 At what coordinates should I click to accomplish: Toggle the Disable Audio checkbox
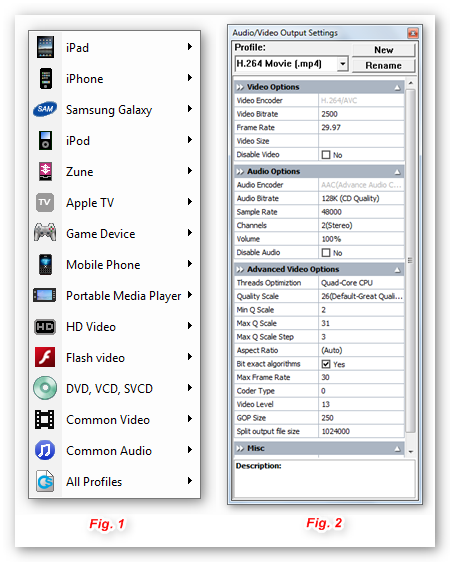[x=326, y=253]
